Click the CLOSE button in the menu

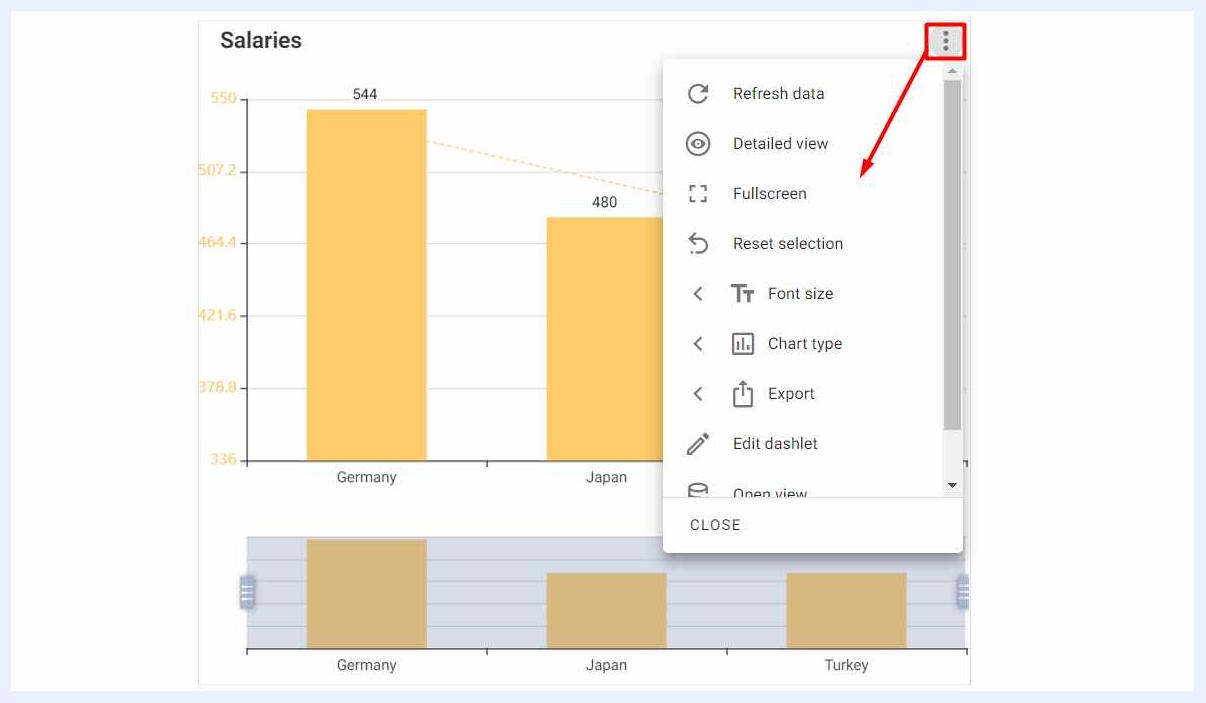(x=715, y=525)
